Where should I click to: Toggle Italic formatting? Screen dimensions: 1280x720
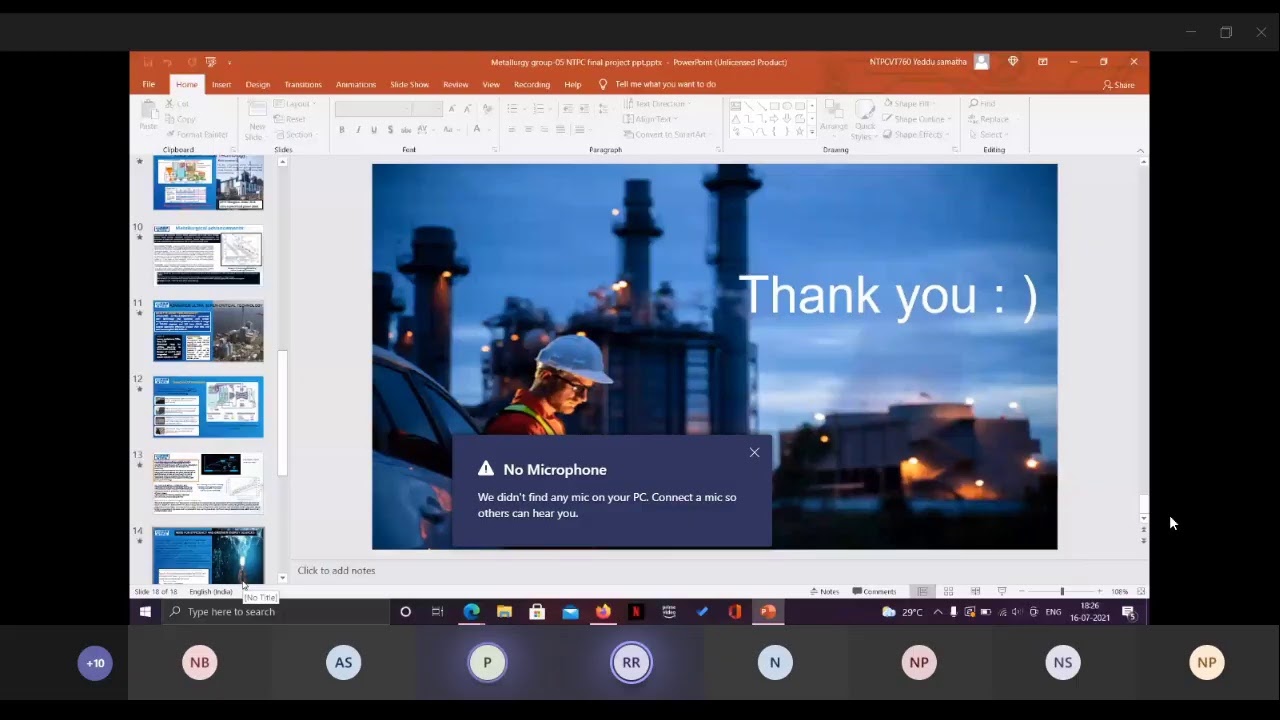358,130
